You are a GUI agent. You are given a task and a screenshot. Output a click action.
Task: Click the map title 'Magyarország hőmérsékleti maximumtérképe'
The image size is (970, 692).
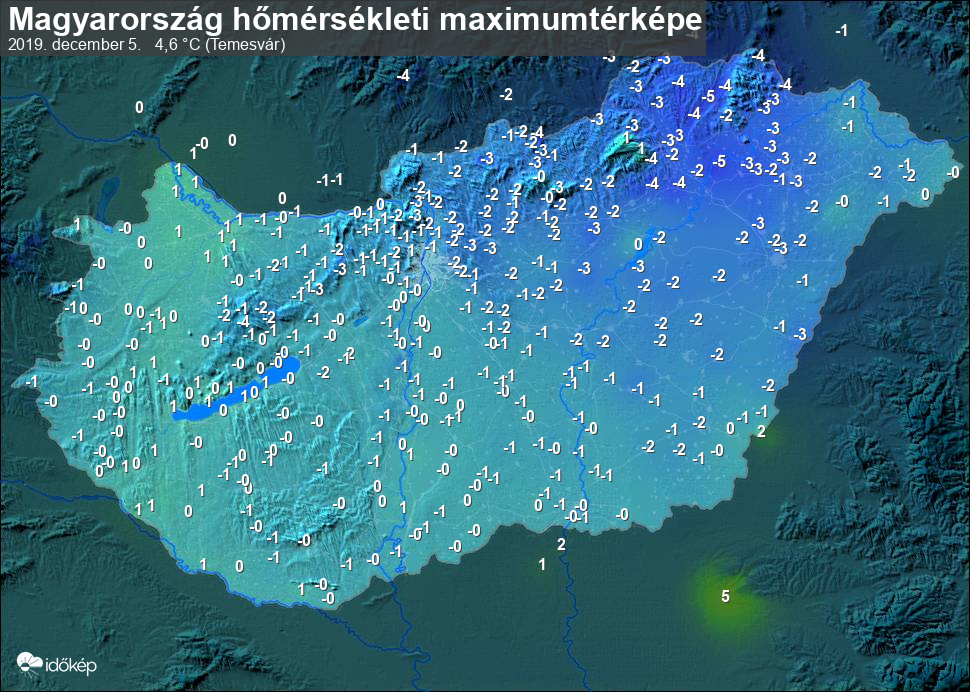356,20
